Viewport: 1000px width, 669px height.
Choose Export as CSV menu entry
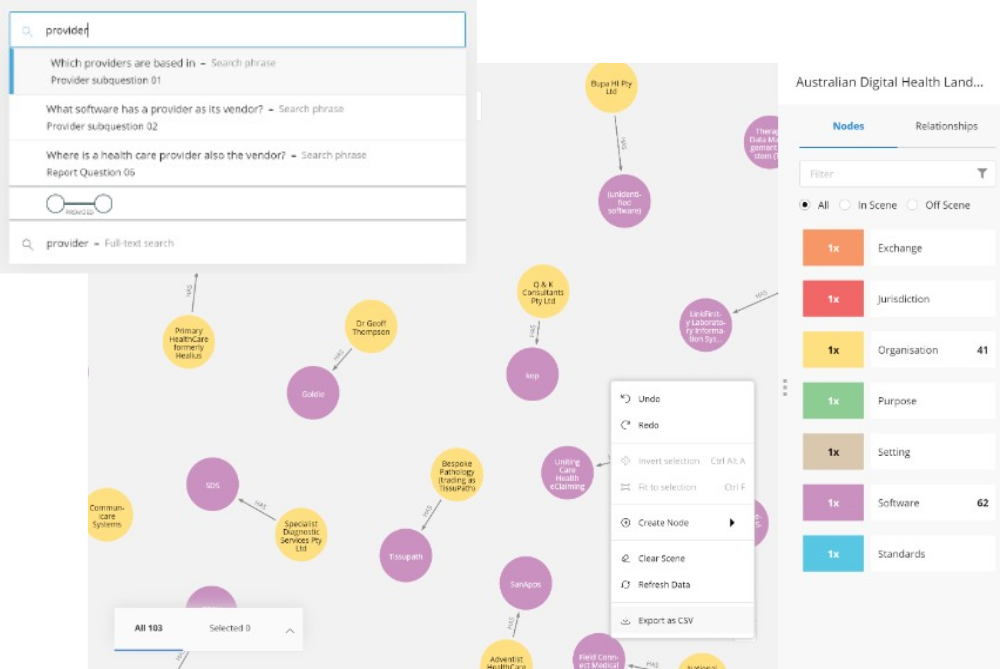coord(682,621)
